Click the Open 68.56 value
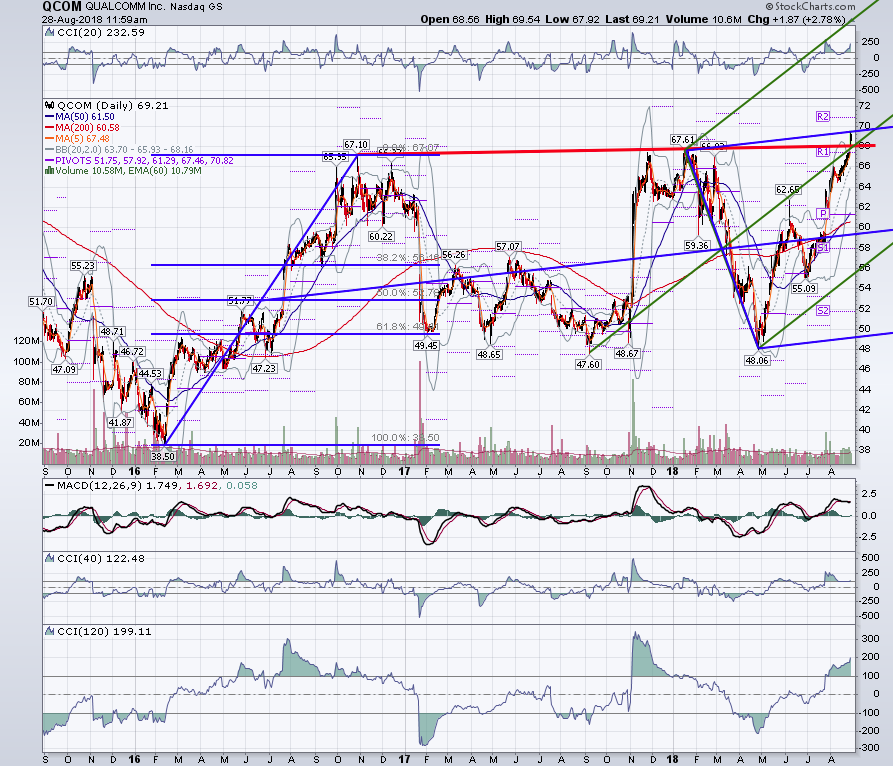 pyautogui.click(x=450, y=19)
